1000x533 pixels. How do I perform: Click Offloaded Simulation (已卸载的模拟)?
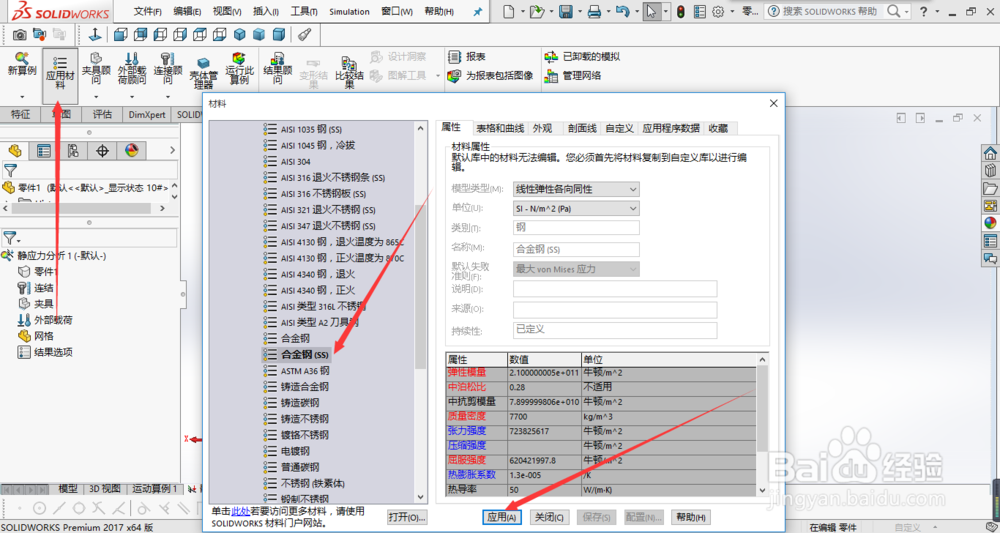pos(582,57)
